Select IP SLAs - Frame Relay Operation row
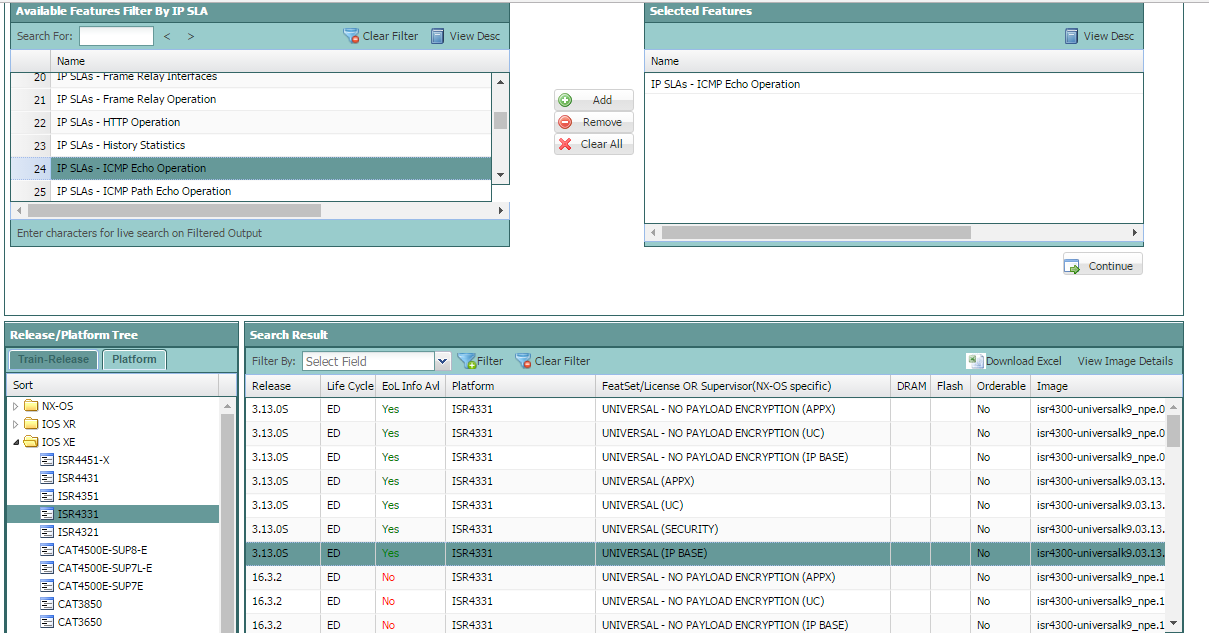 tap(251, 99)
